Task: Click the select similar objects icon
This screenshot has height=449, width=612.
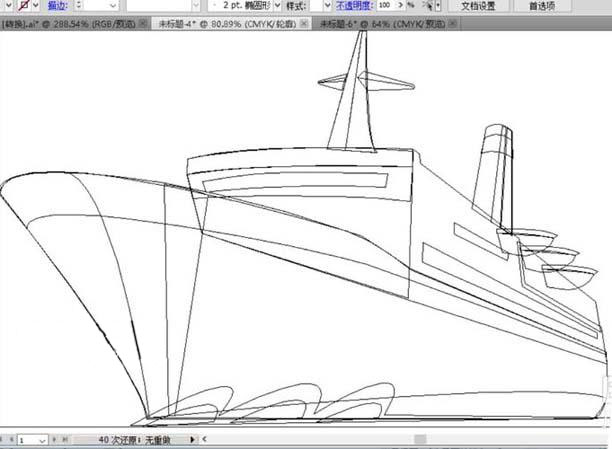Action: 428,5
